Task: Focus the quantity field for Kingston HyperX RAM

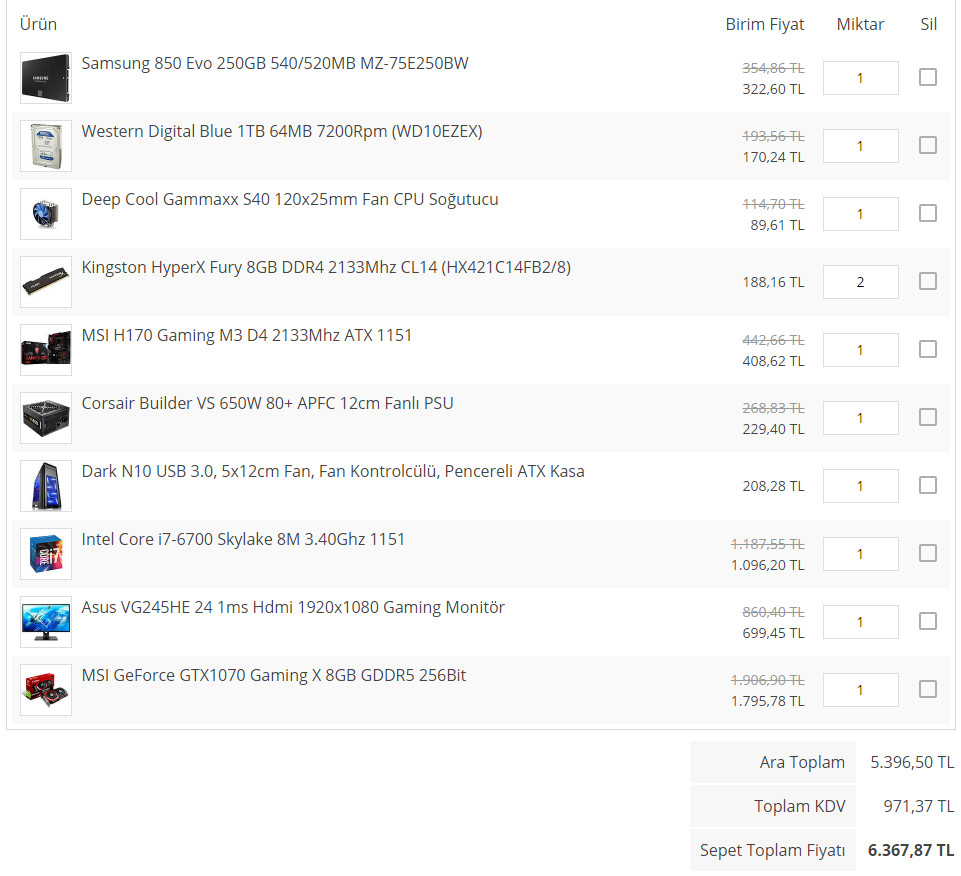Action: (x=860, y=282)
